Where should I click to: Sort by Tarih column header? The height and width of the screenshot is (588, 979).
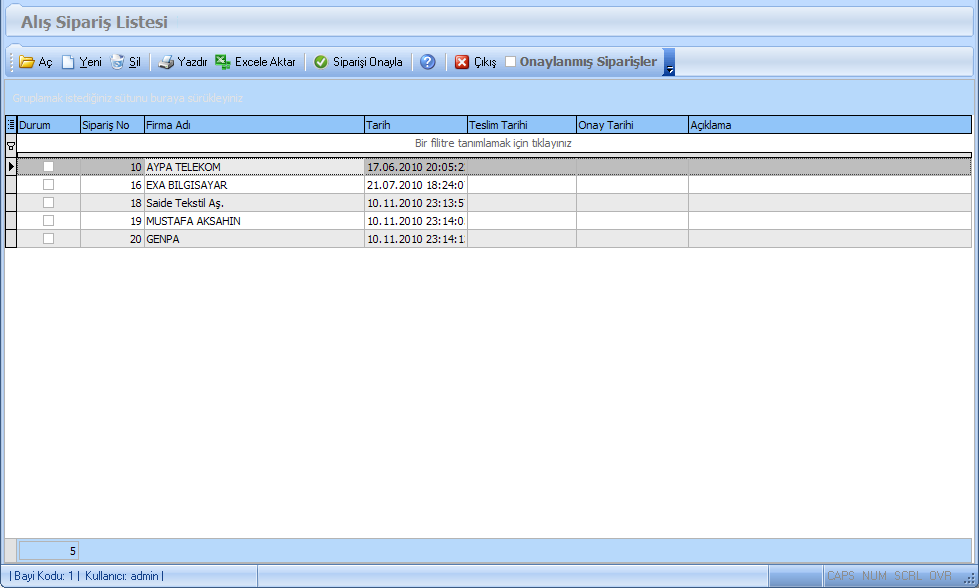(415, 125)
